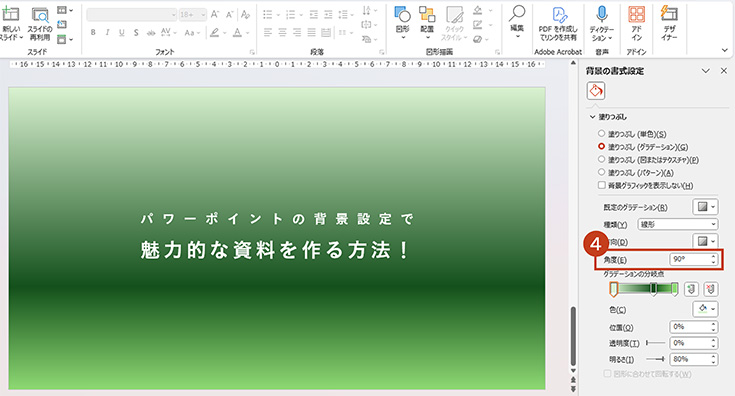
Task: Center text in paragraph group
Action: point(282,32)
